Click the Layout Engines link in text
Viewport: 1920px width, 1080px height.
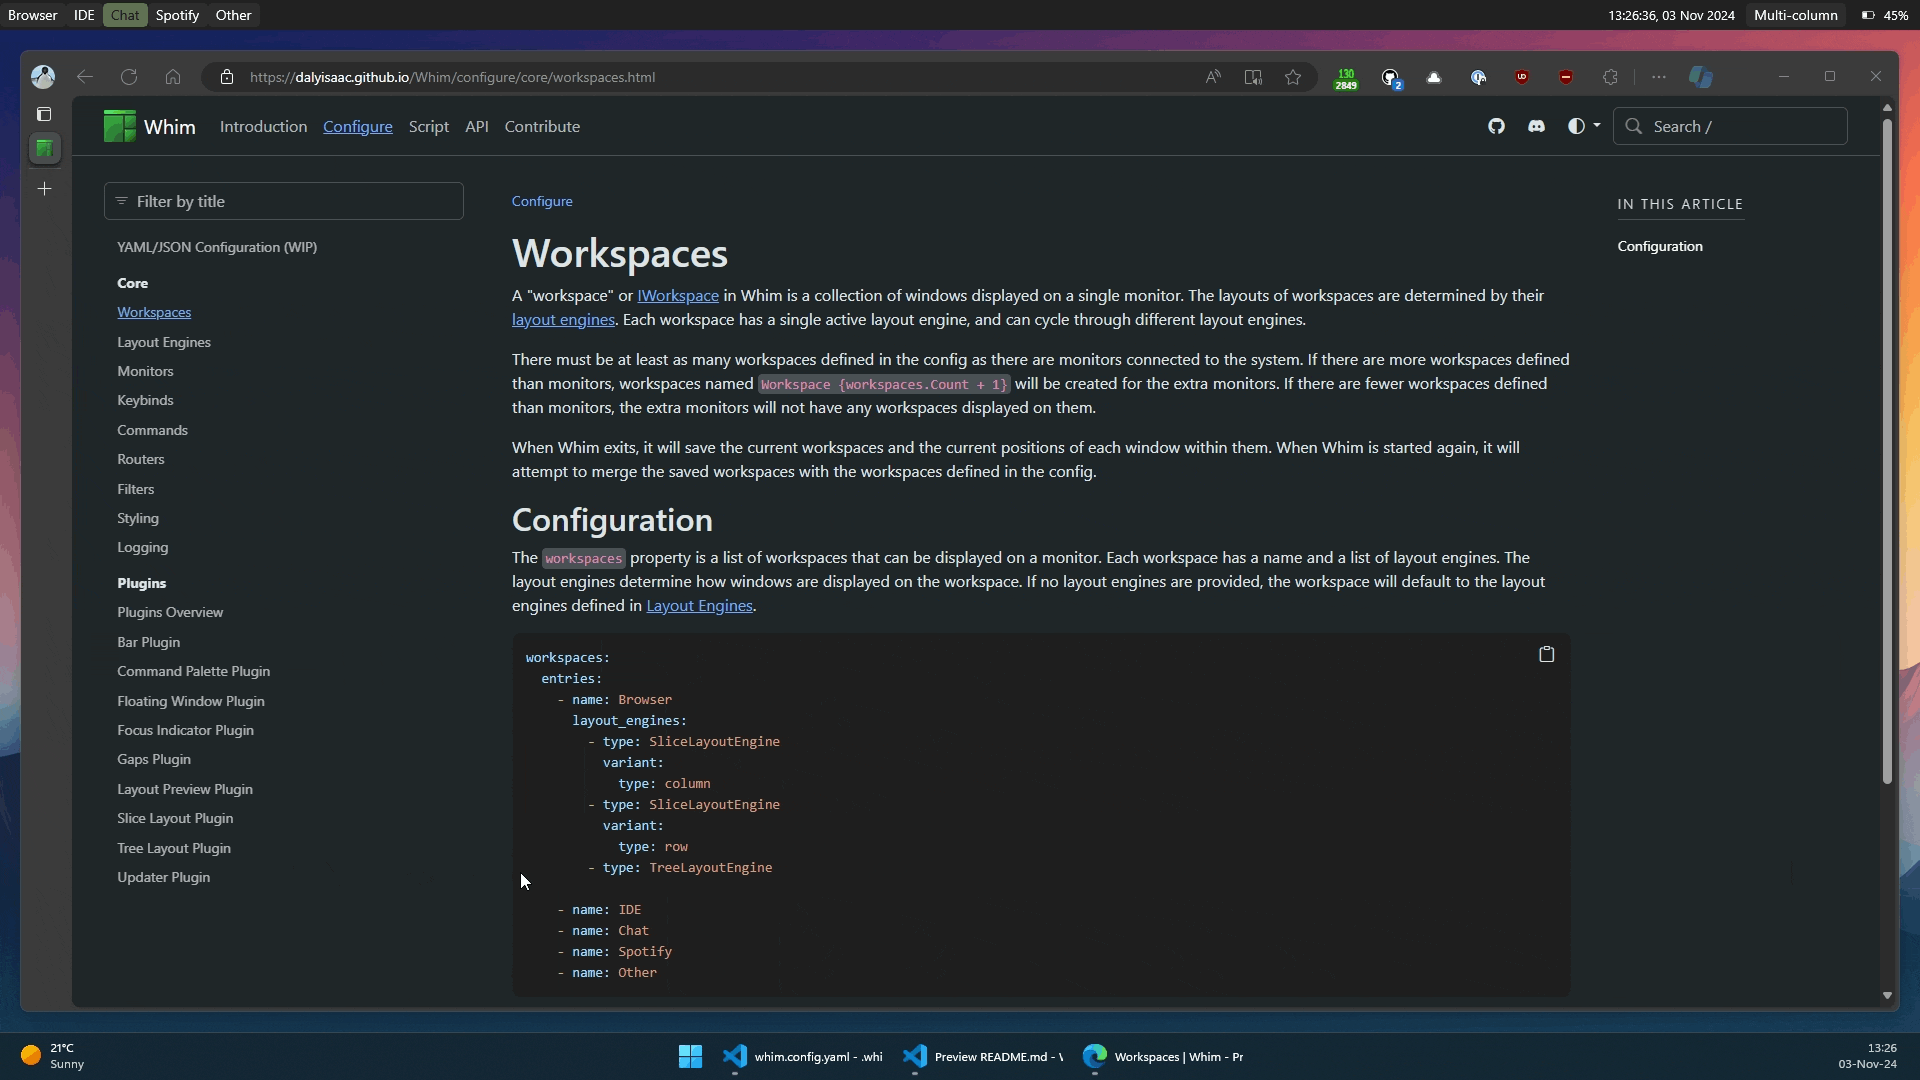(x=699, y=604)
